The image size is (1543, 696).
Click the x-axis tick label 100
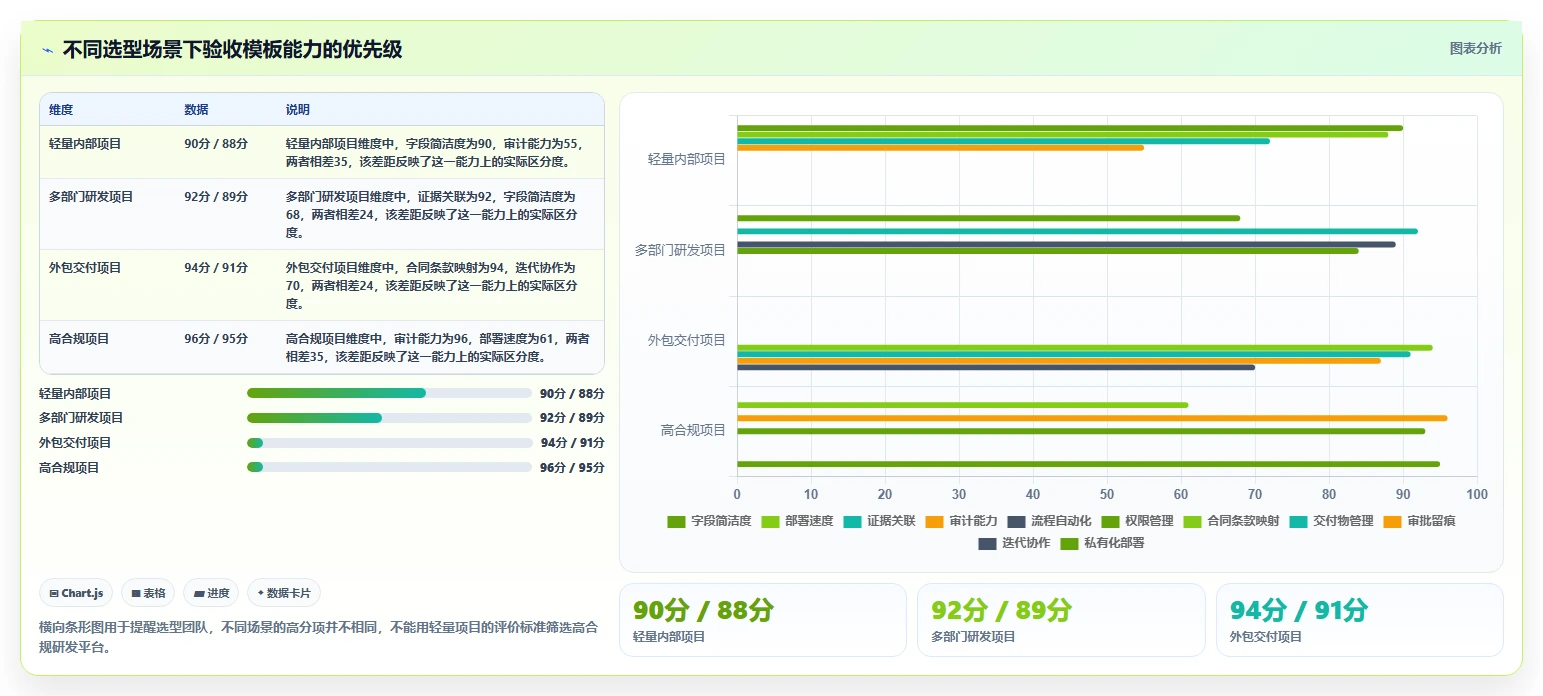(1476, 494)
